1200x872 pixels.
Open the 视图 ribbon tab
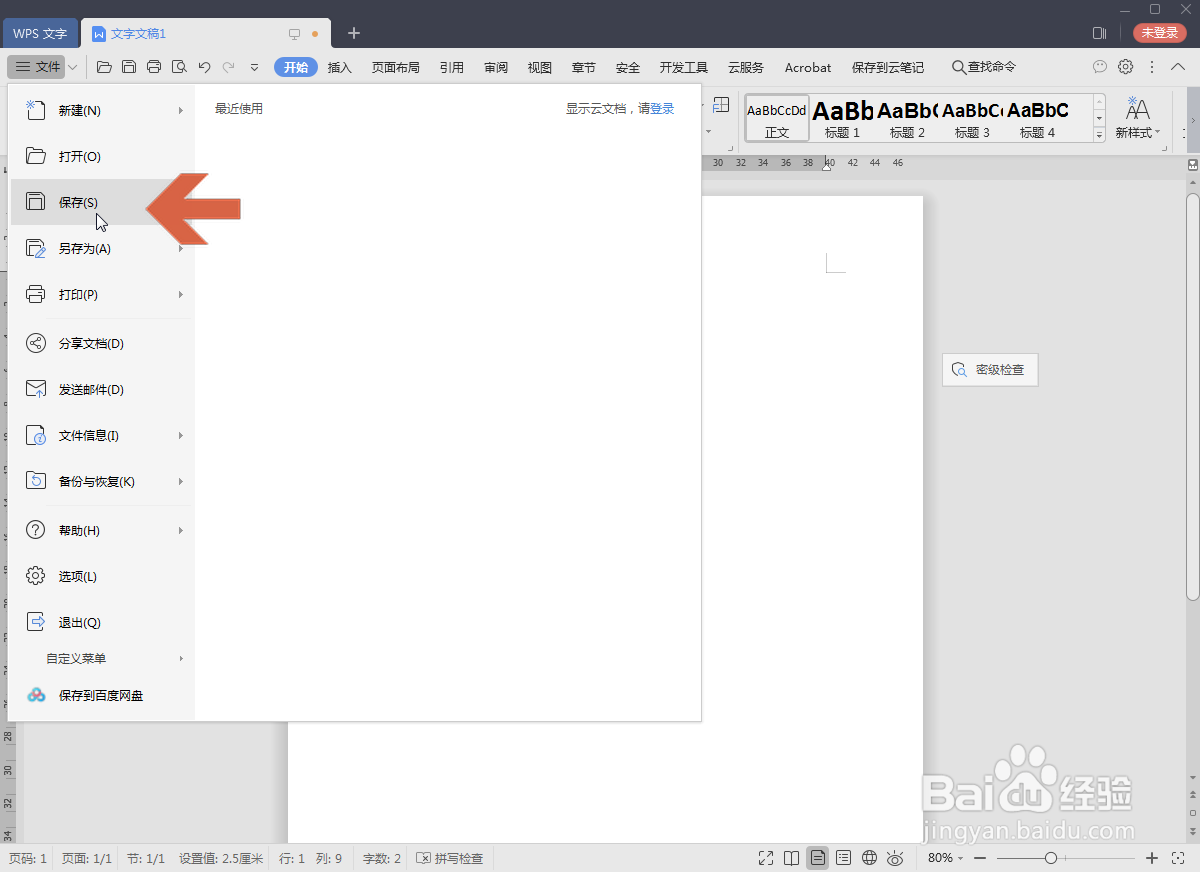pos(540,67)
